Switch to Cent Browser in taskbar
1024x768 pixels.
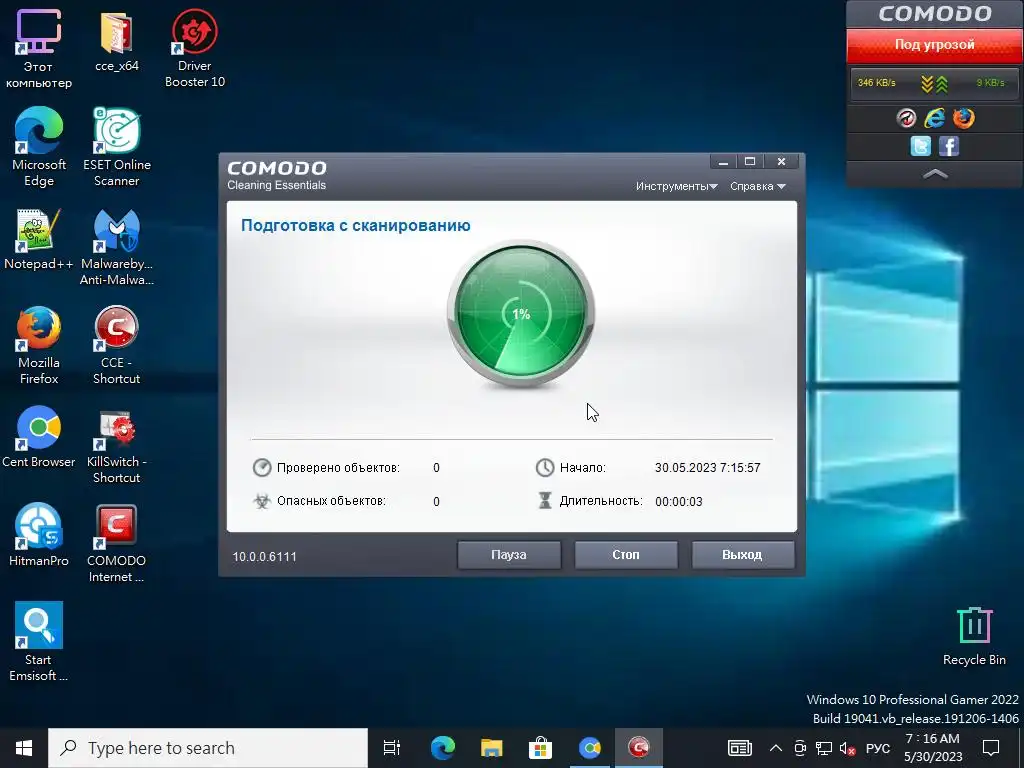click(590, 748)
